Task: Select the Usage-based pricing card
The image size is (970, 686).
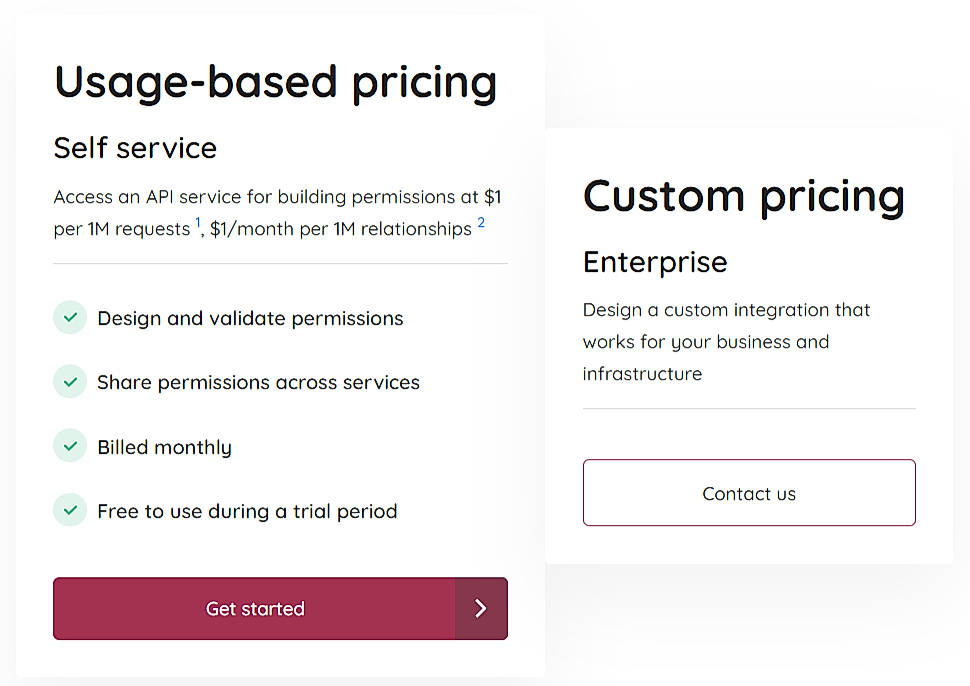Action: point(279,340)
